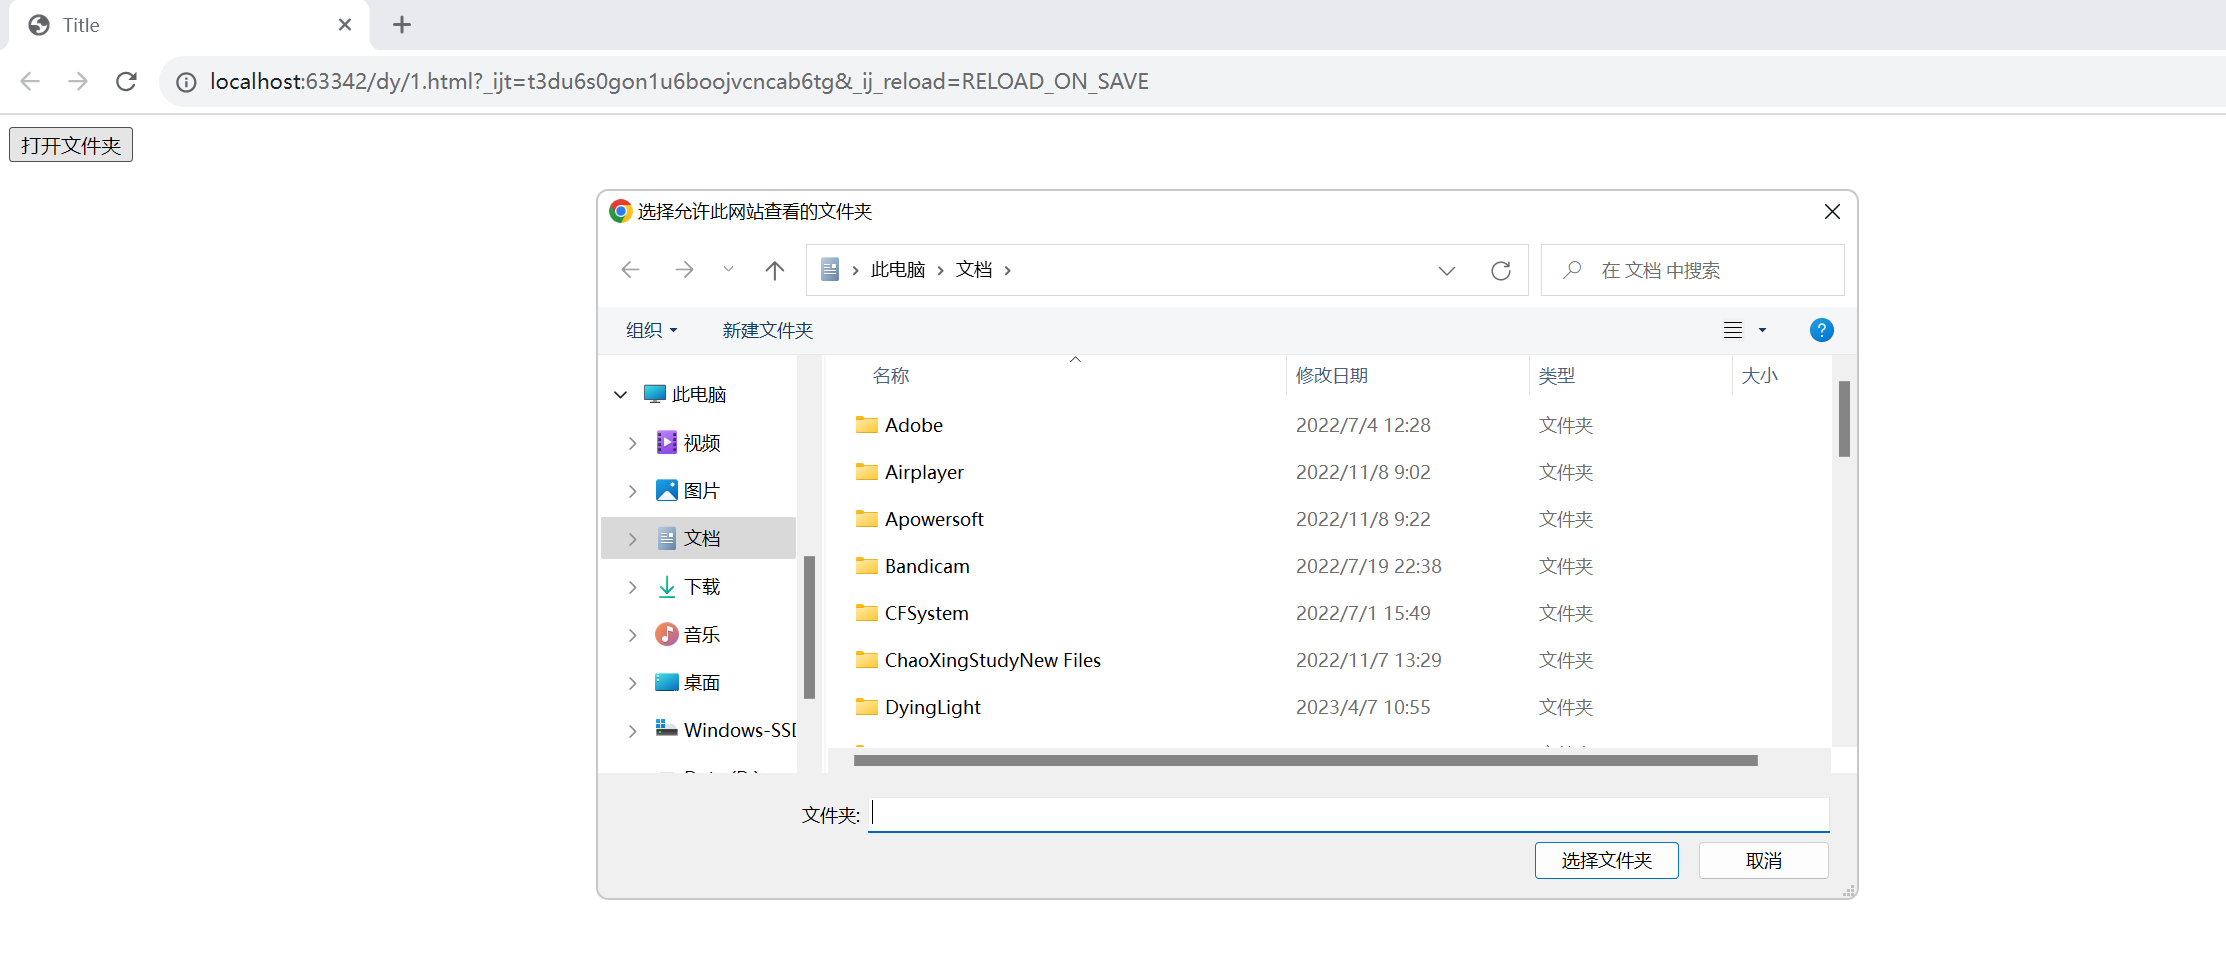This screenshot has width=2226, height=968.
Task: Click the browser reload icon
Action: [x=126, y=81]
